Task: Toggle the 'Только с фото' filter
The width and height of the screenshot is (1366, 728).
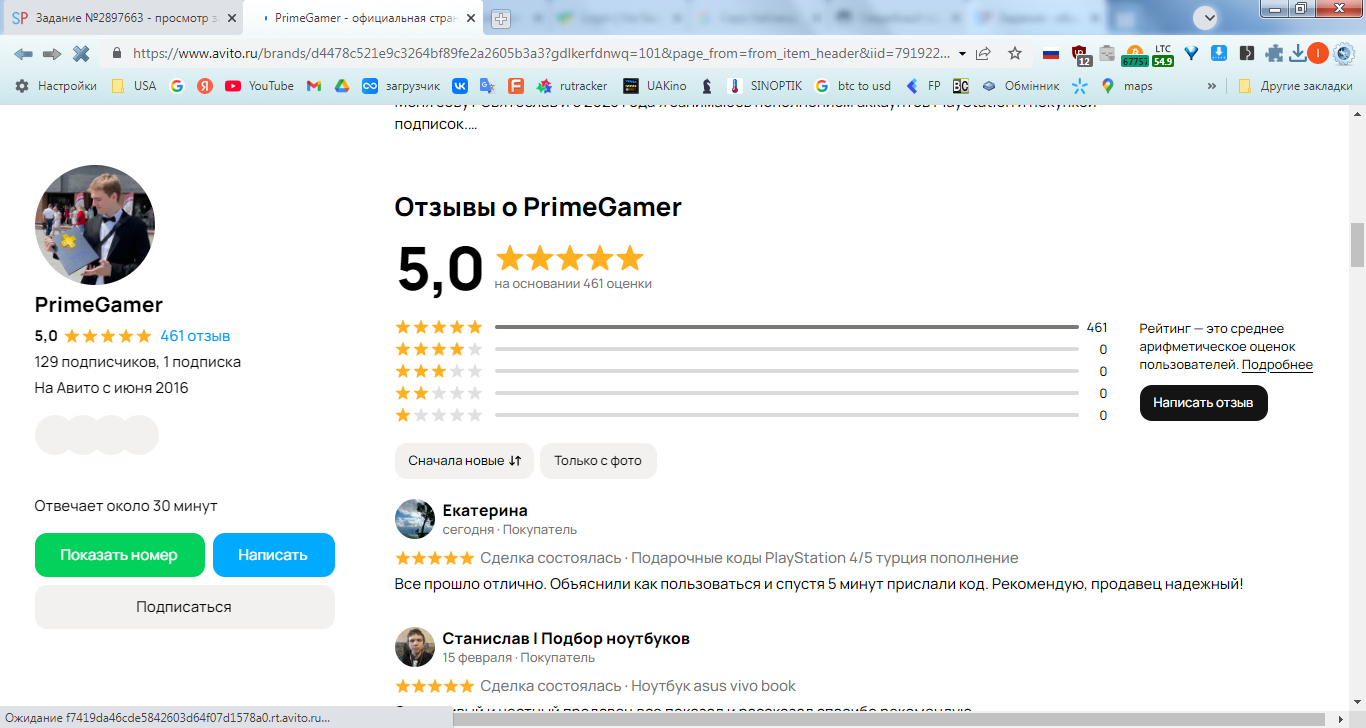Action: (598, 461)
